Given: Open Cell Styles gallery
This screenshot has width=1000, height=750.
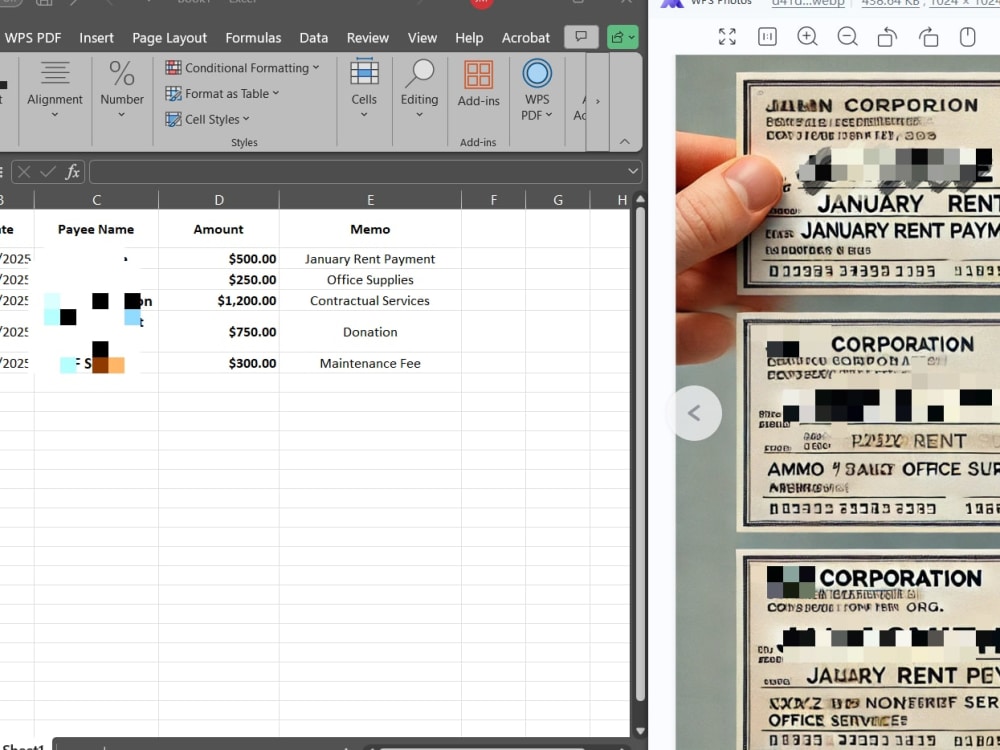Looking at the screenshot, I should click(x=207, y=119).
